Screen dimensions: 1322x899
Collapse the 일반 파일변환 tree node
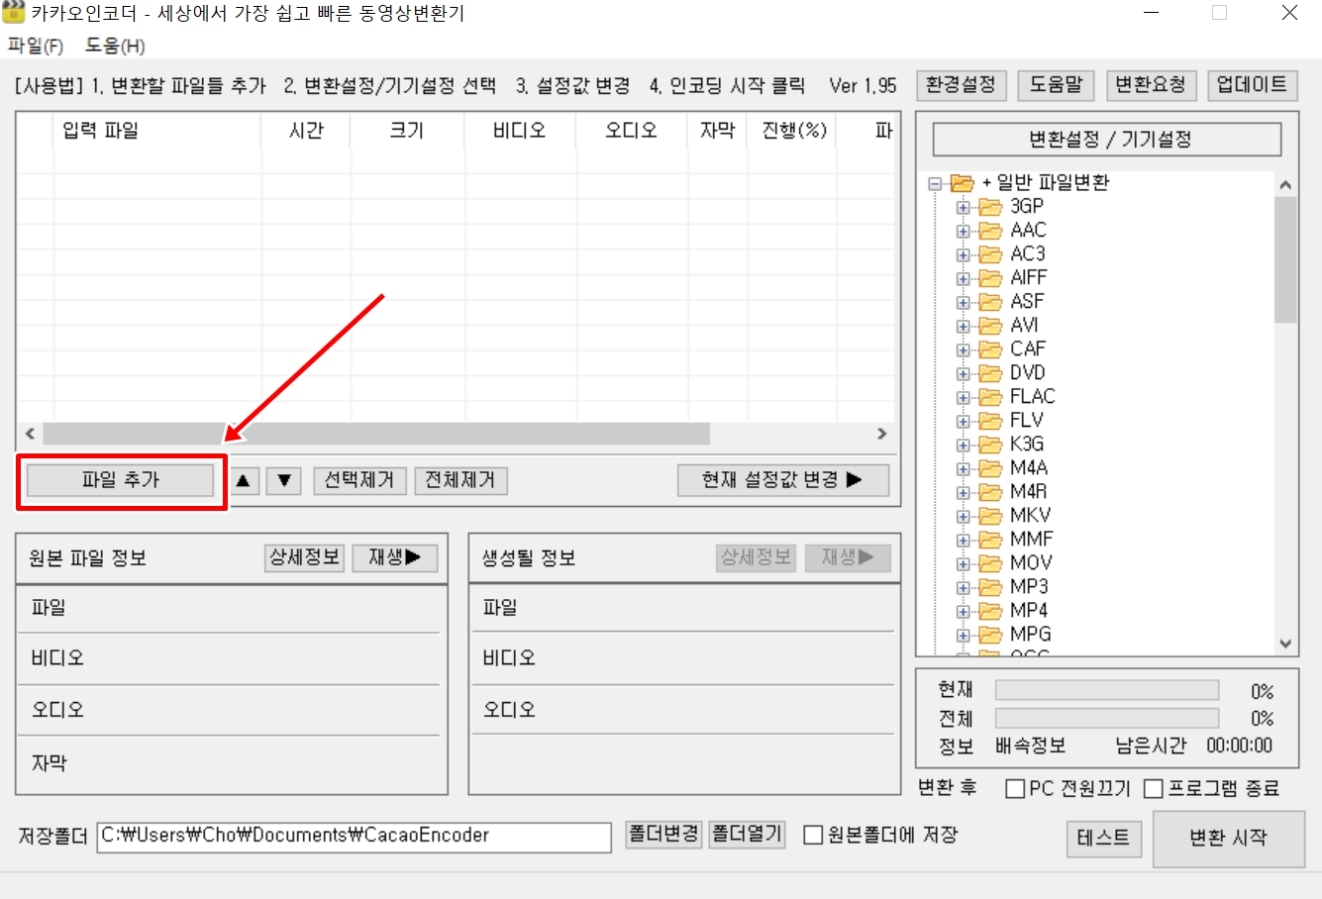tap(935, 184)
